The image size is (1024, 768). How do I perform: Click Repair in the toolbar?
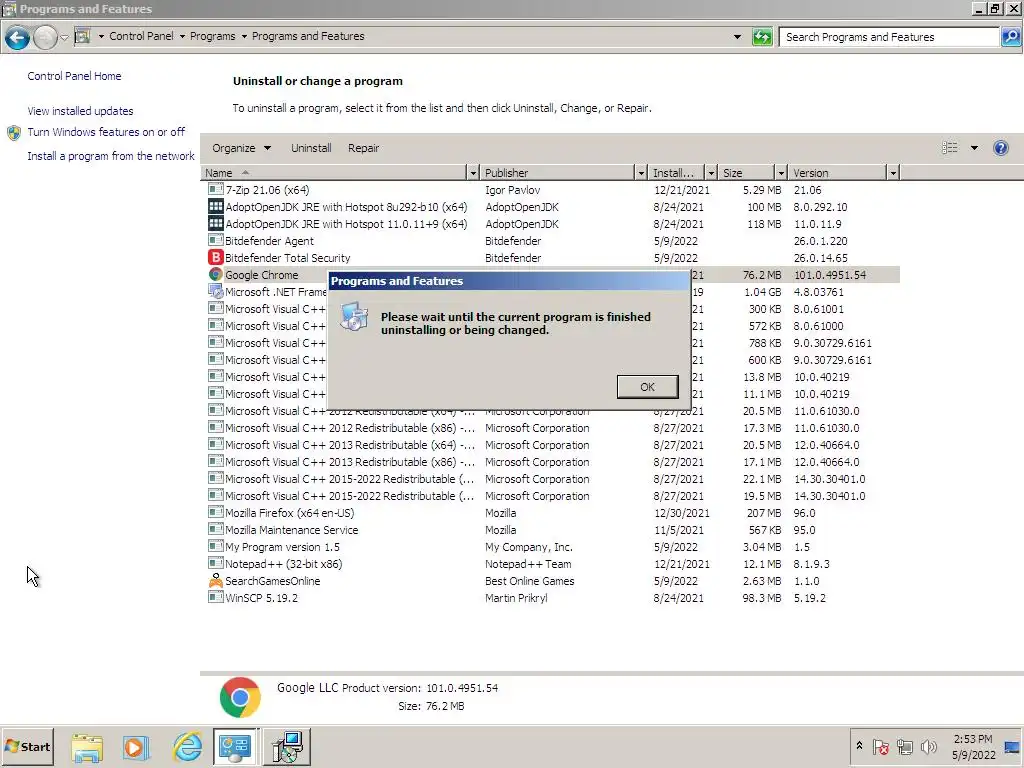363,148
